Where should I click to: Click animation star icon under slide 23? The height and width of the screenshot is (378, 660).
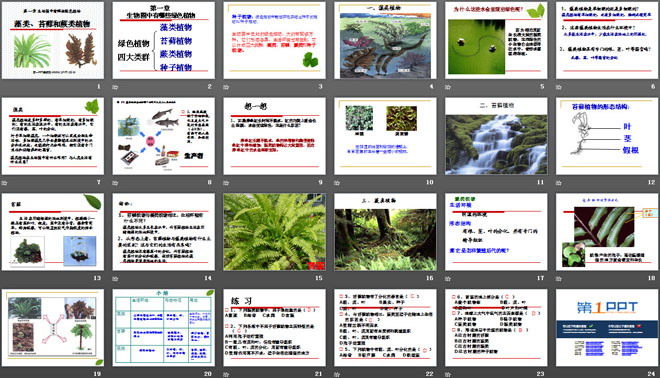pyautogui.click(x=448, y=374)
